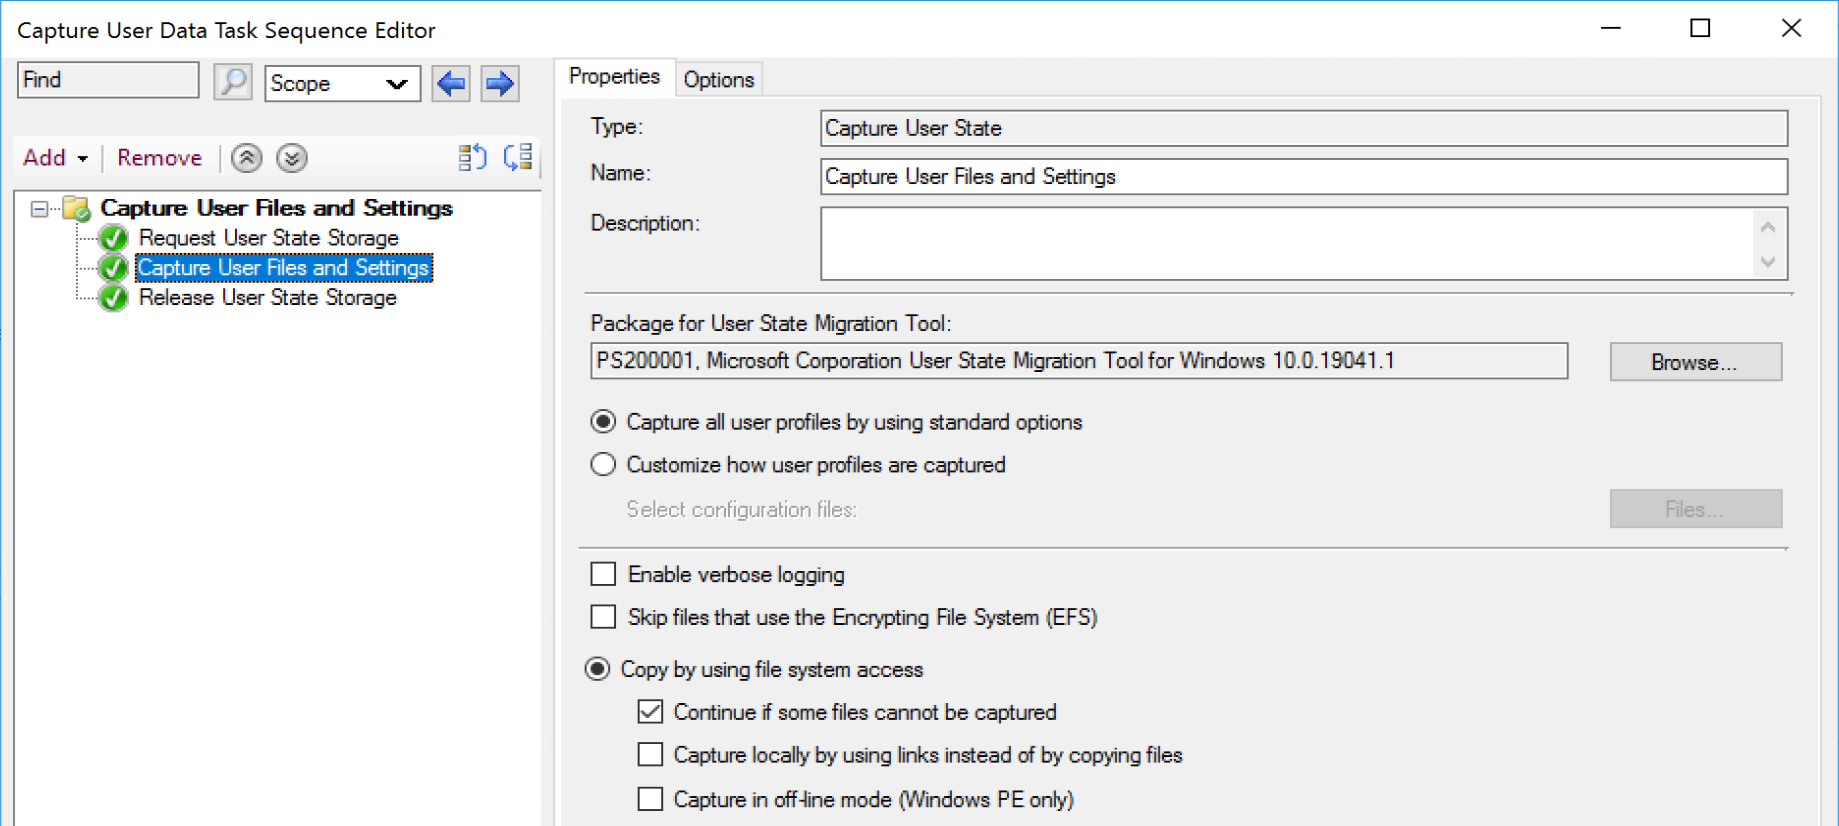Click the Capture User Files group folder icon
This screenshot has height=826, width=1839.
coord(77,208)
